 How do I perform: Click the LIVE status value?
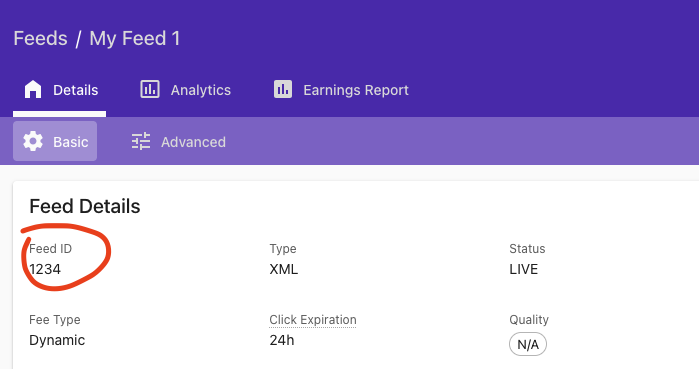pyautogui.click(x=523, y=269)
